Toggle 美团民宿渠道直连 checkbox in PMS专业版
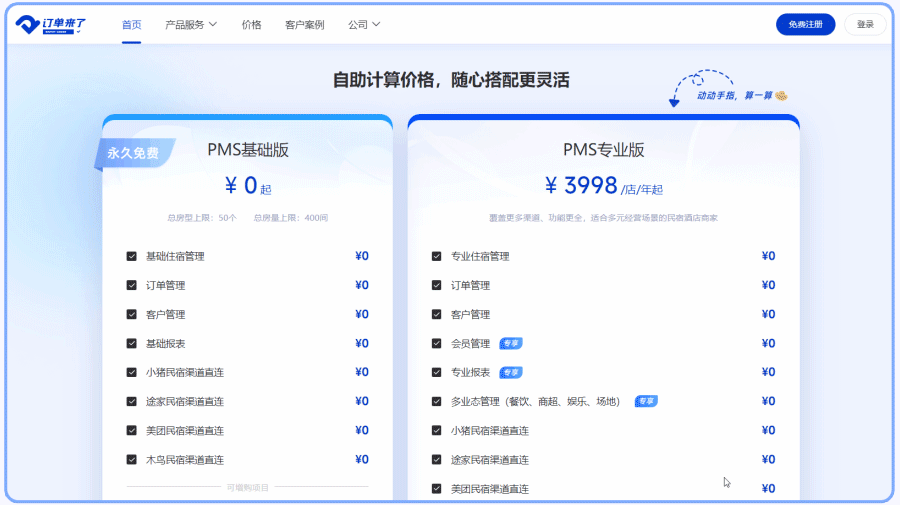Viewport: 900px width, 505px height. [x=436, y=489]
